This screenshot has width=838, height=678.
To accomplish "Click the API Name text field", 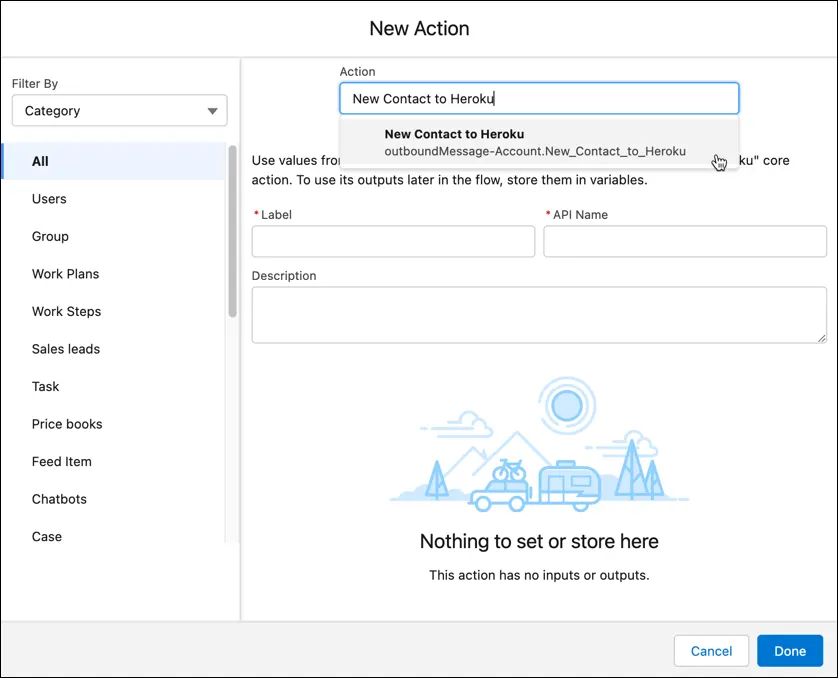I will tap(685, 241).
